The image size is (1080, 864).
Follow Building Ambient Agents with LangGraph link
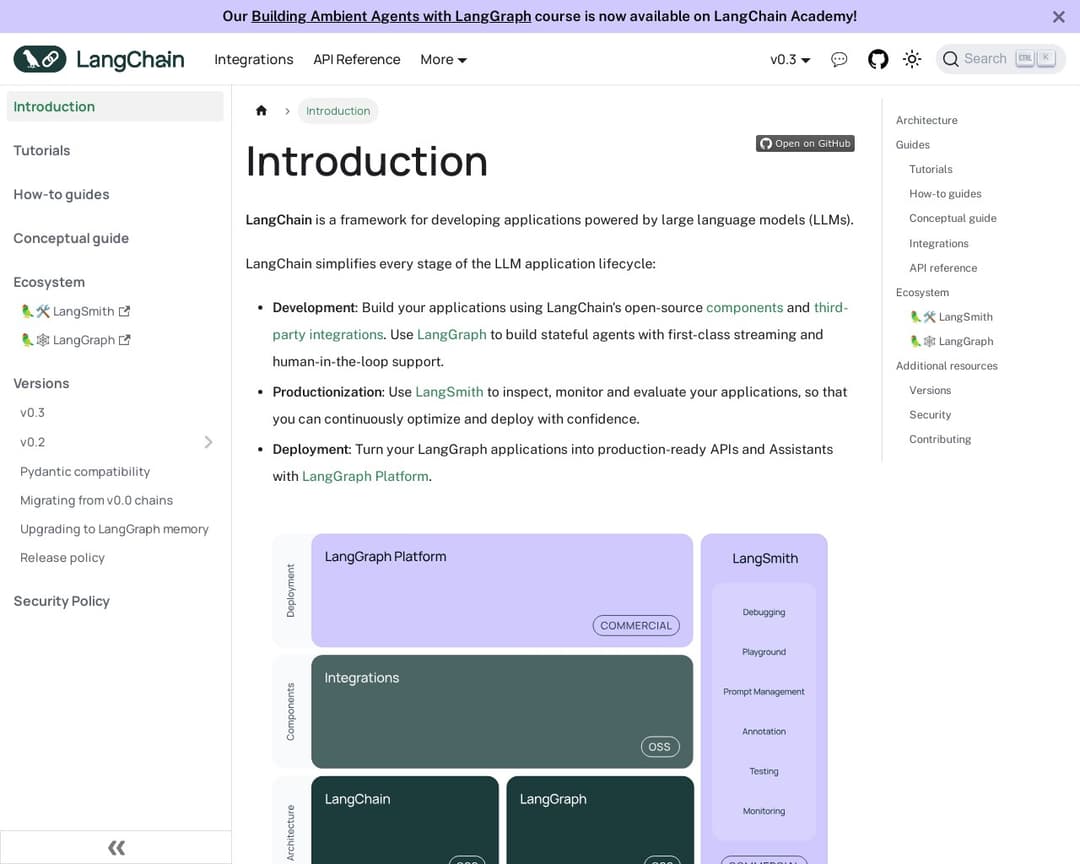point(391,17)
